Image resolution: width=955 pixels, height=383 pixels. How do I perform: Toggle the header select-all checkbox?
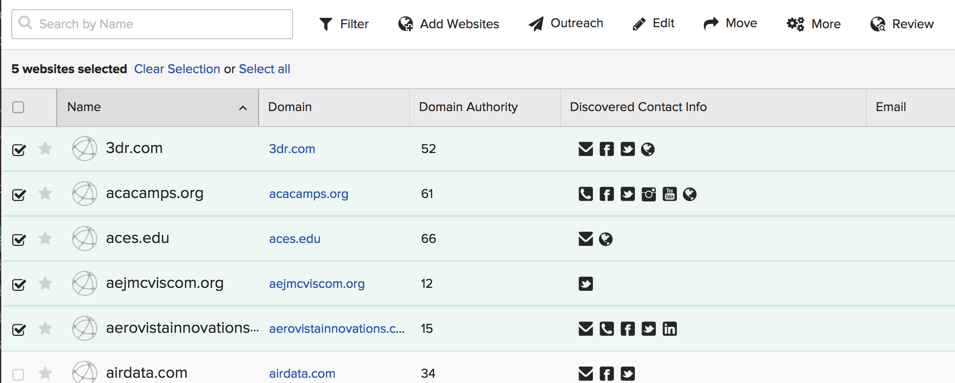tap(18, 107)
